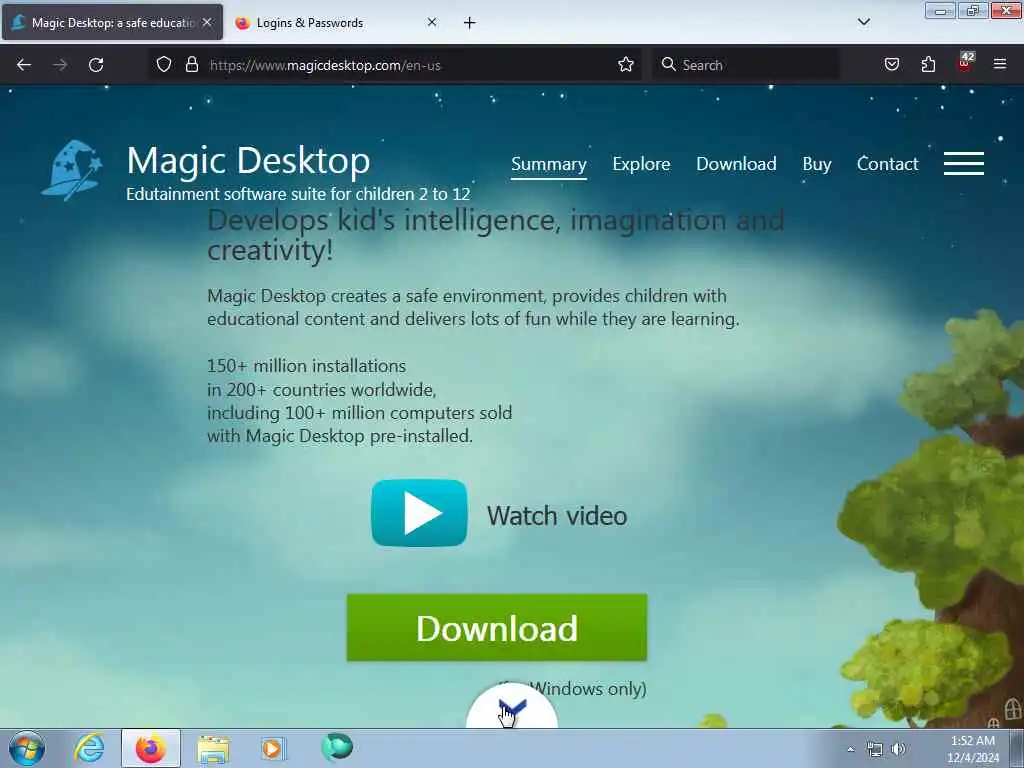Open the Windows Start menu
The image size is (1024, 768).
pos(27,748)
